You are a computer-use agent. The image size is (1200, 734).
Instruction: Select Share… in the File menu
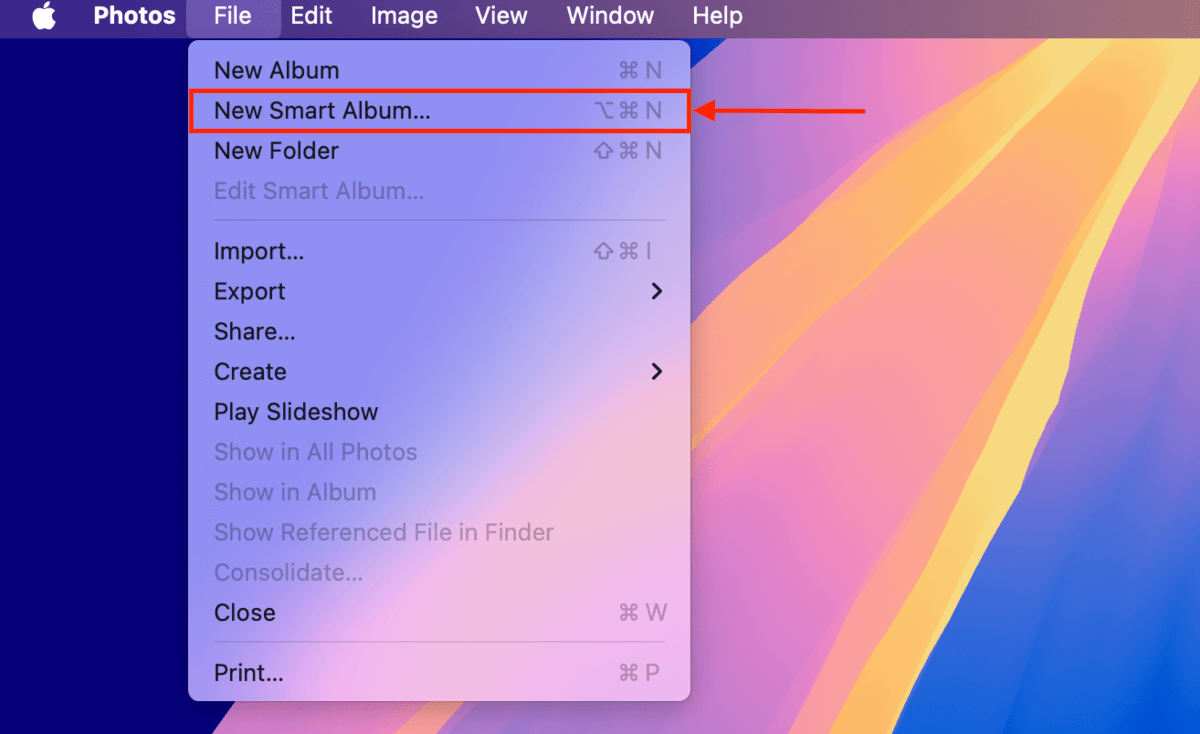tap(255, 332)
